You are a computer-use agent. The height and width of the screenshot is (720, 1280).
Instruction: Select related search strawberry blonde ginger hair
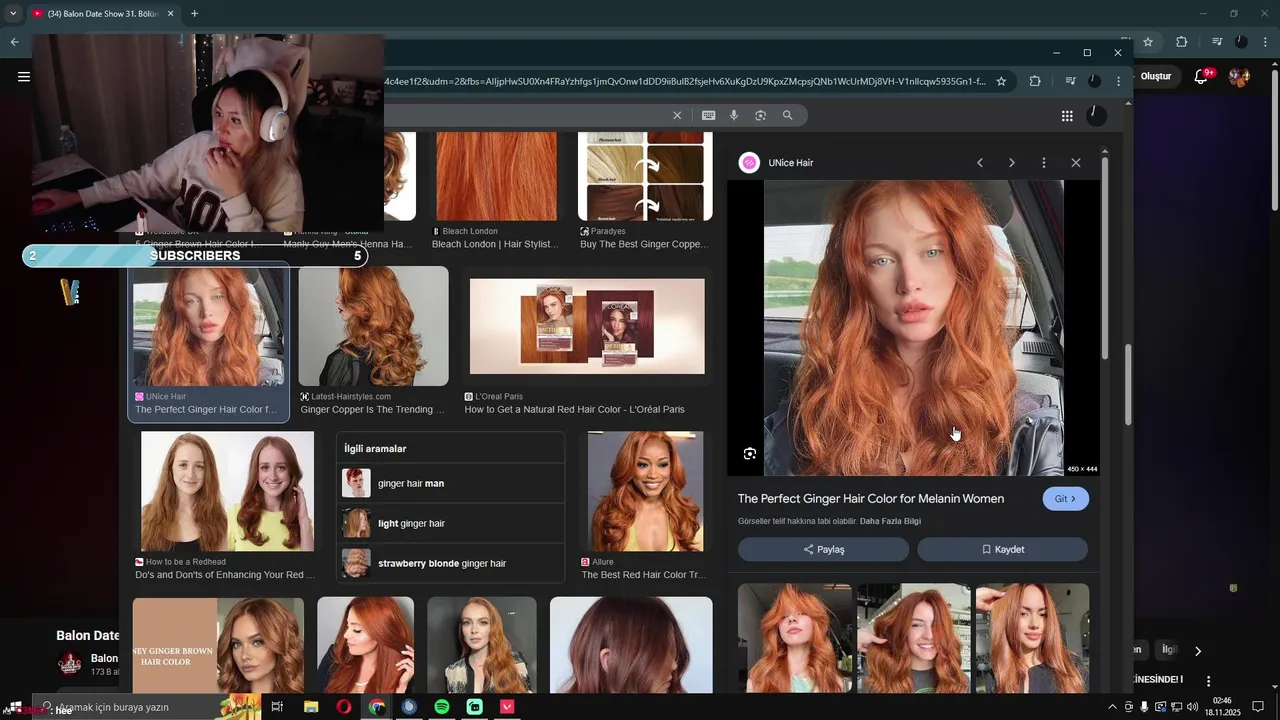pyautogui.click(x=451, y=563)
